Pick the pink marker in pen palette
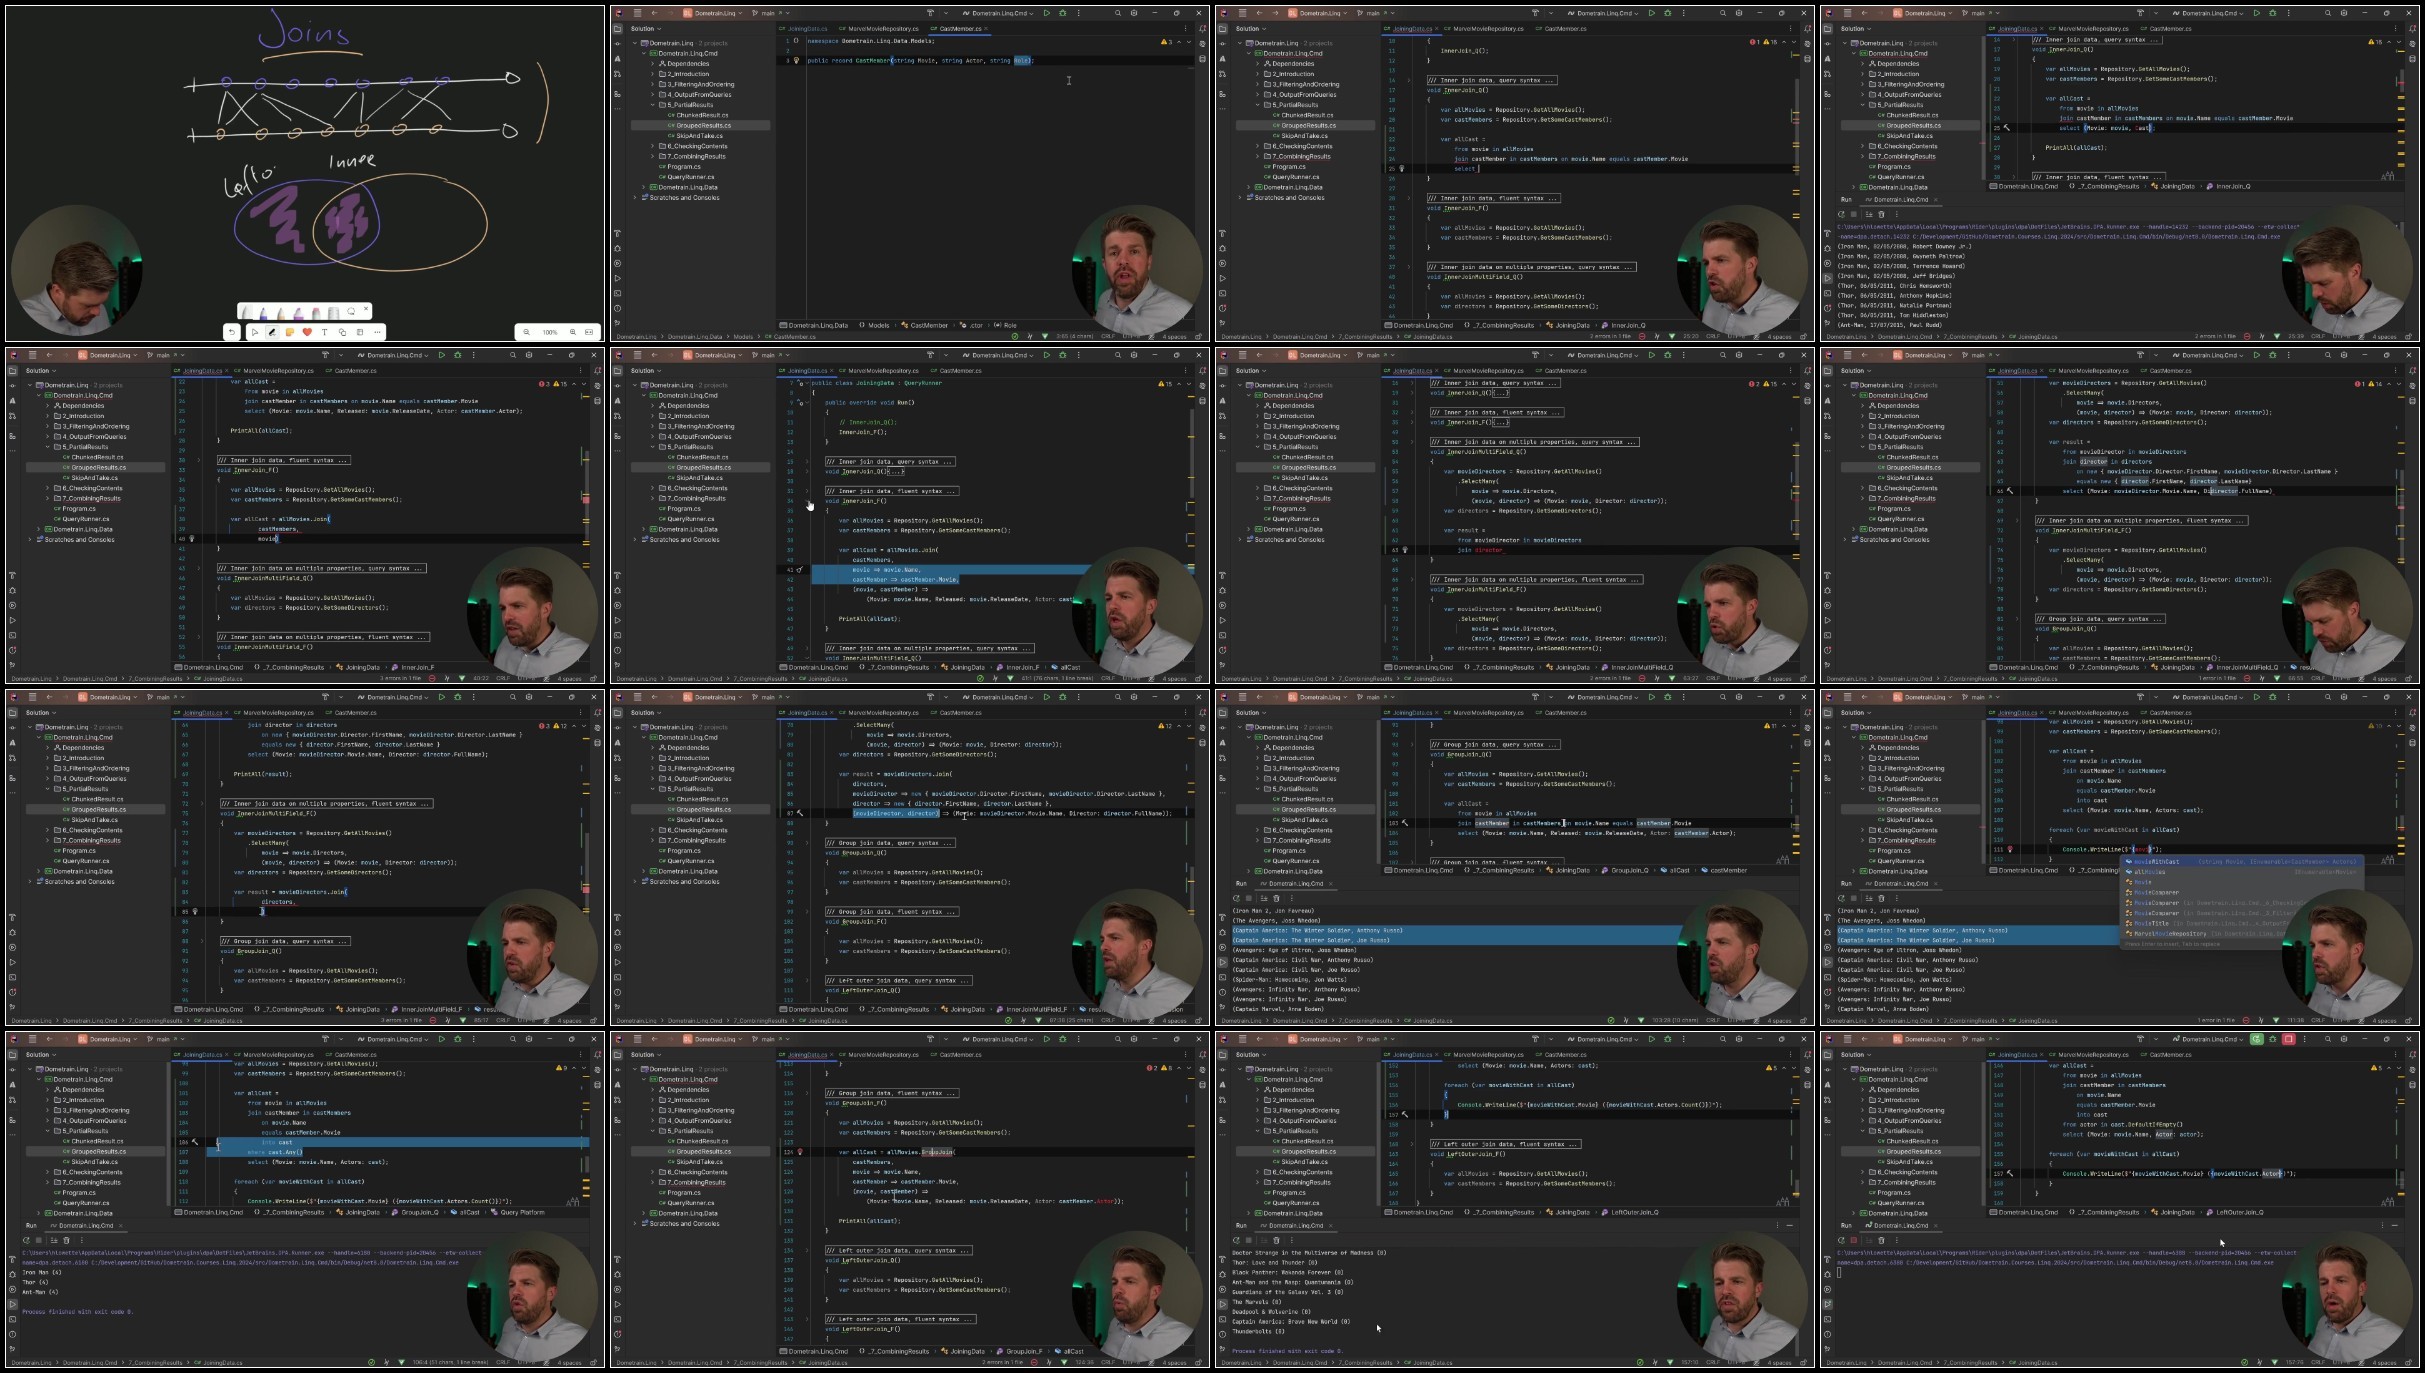Viewport: 2425px width, 1373px height. click(299, 313)
